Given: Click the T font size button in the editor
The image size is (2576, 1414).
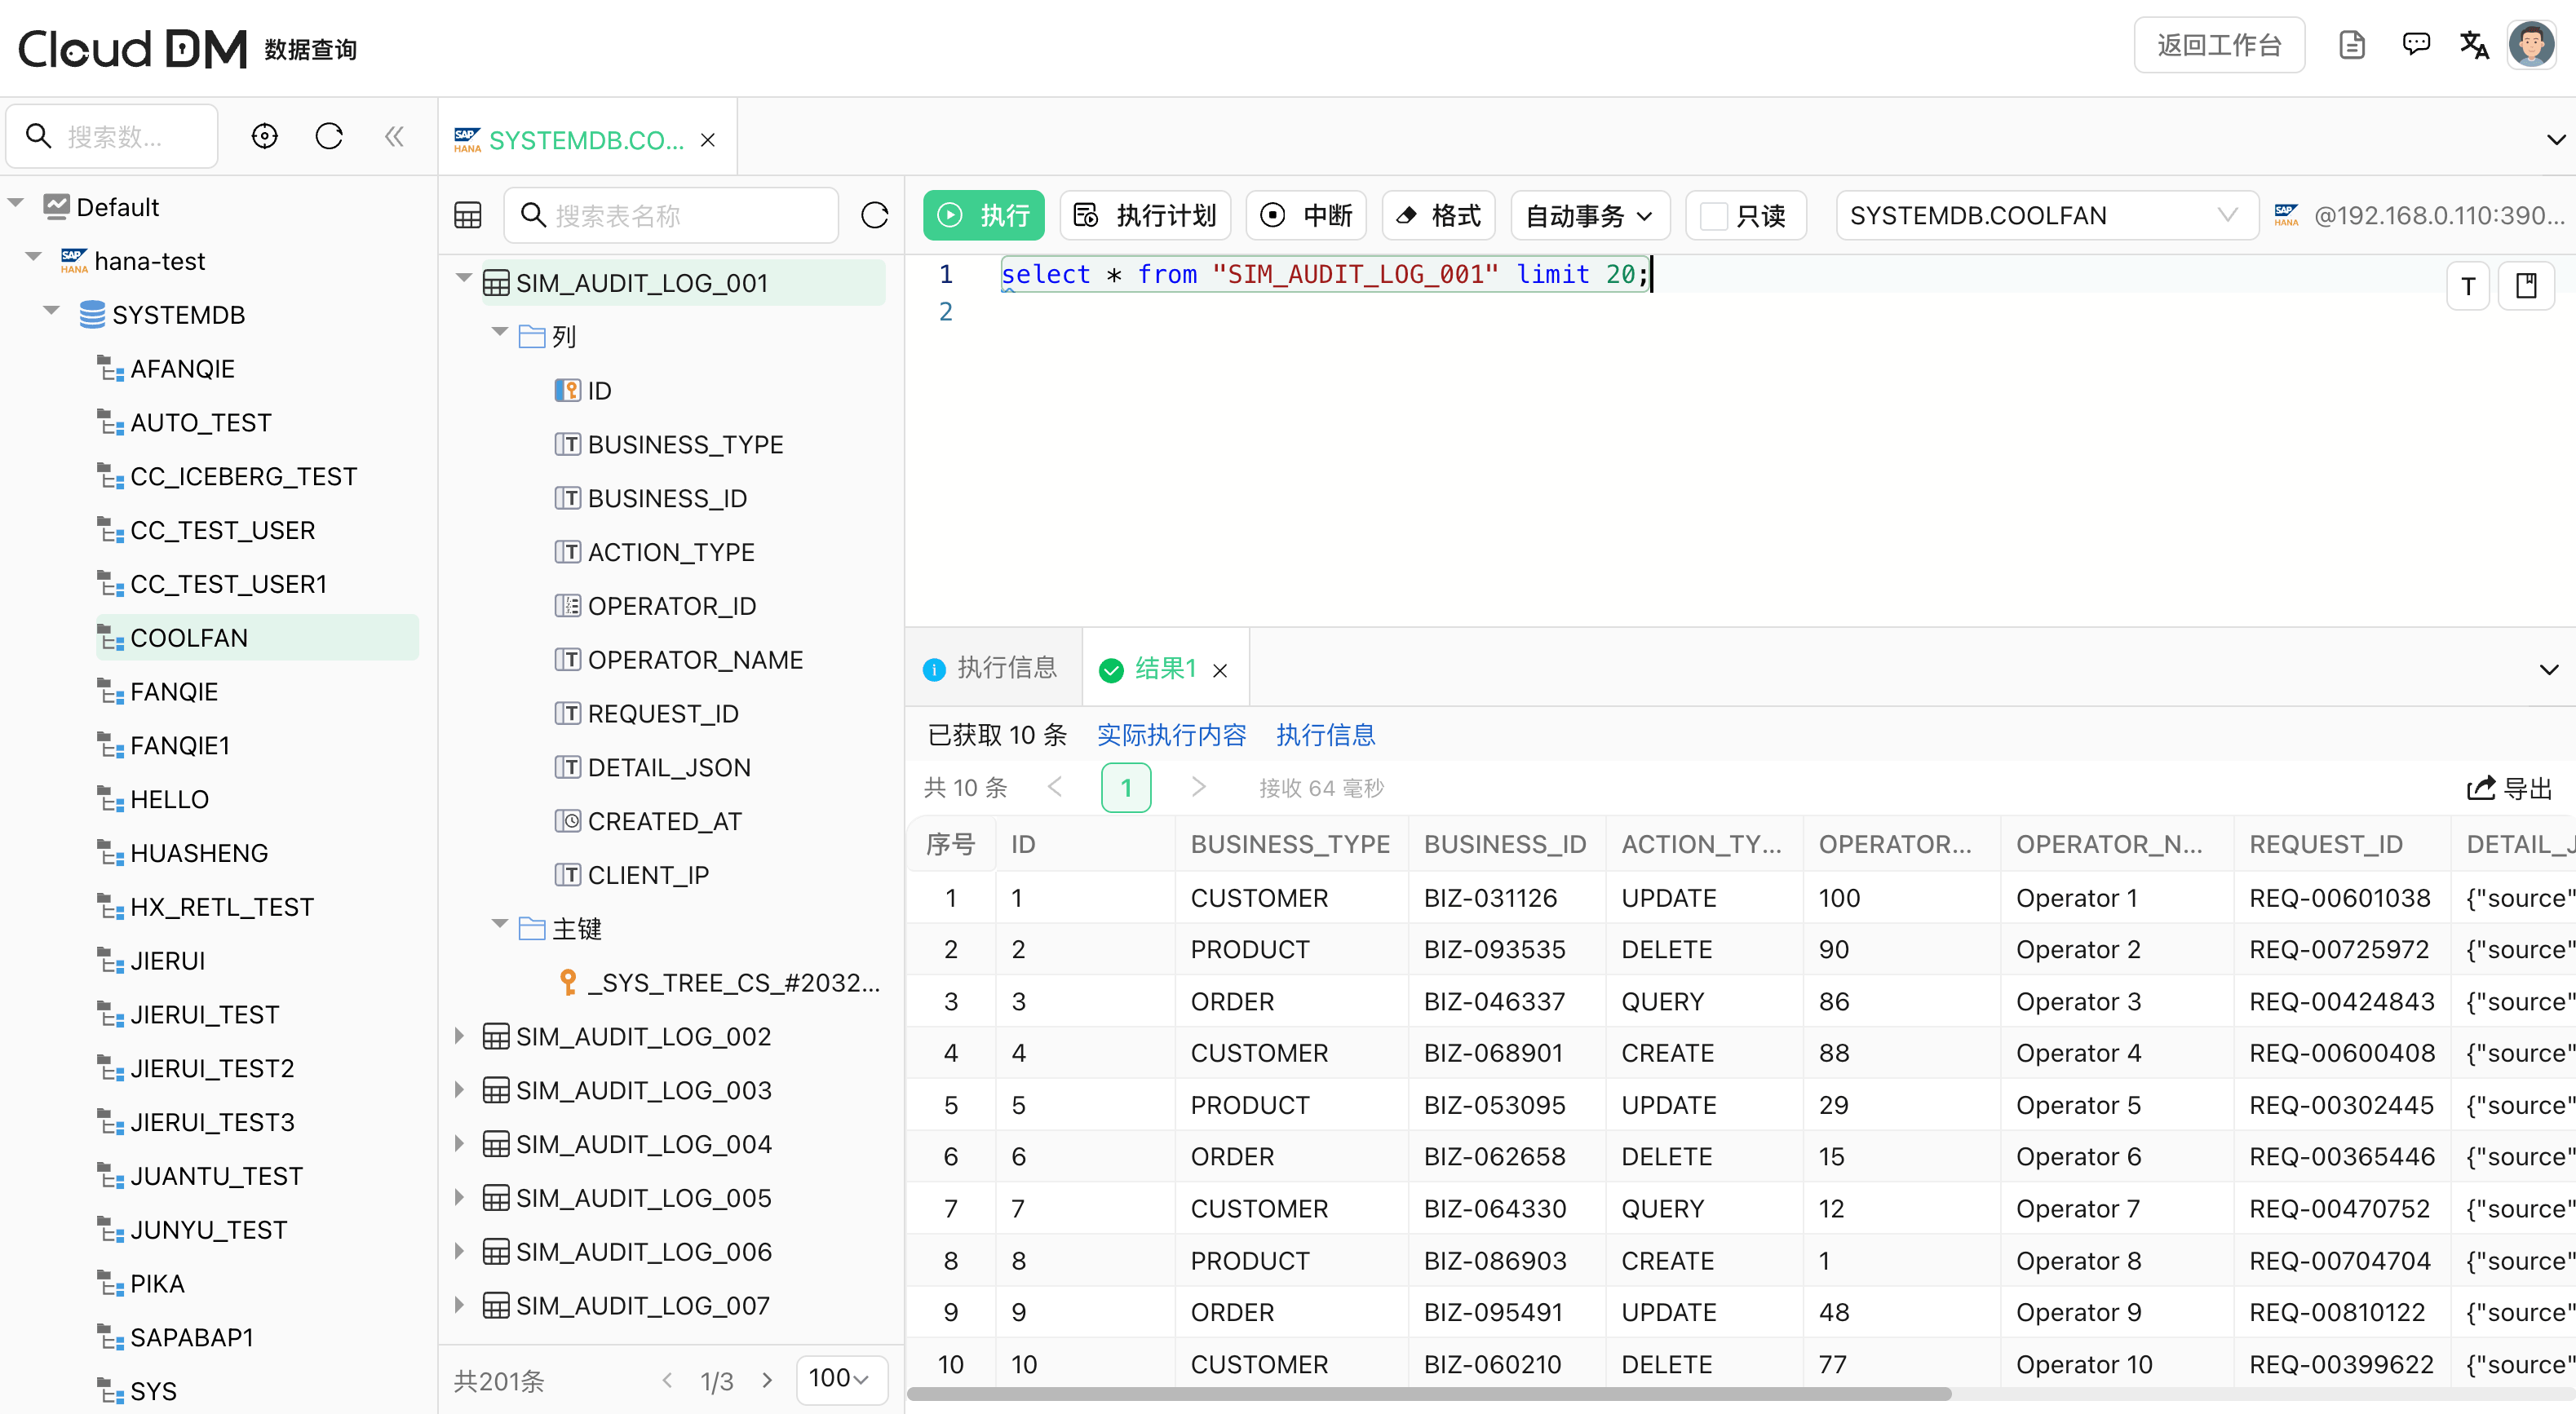Looking at the screenshot, I should [x=2468, y=287].
